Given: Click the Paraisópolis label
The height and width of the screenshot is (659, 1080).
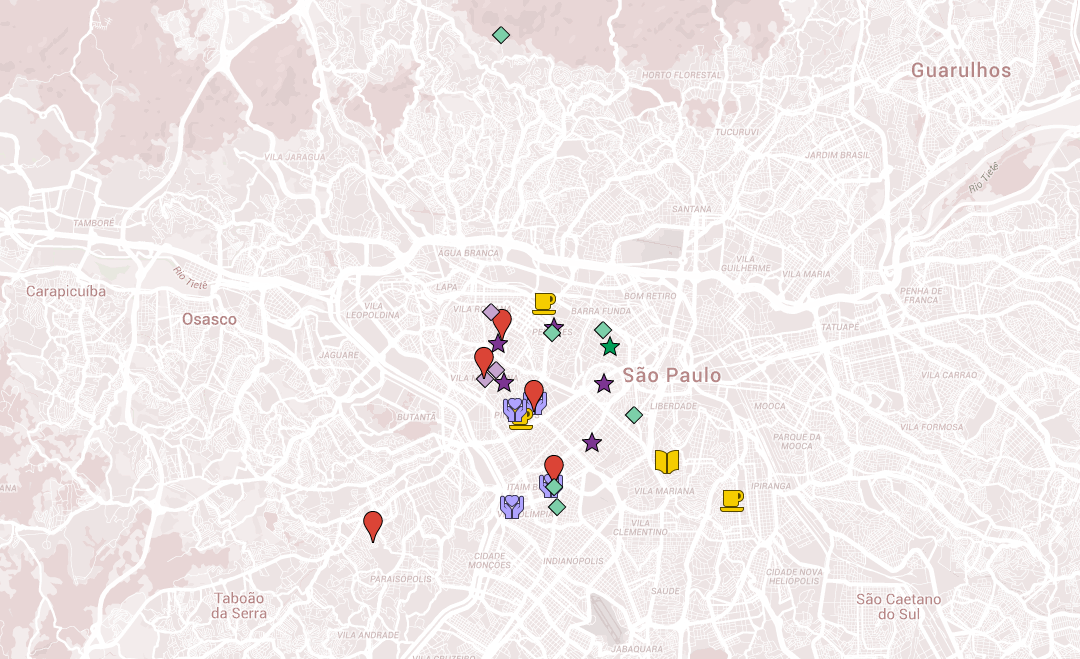Looking at the screenshot, I should click(x=401, y=579).
